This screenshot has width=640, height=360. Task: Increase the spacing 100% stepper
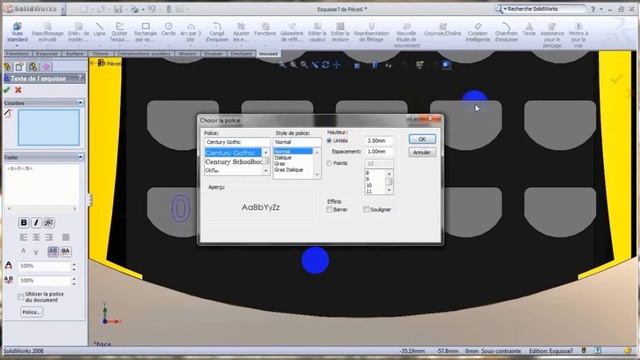tap(74, 278)
